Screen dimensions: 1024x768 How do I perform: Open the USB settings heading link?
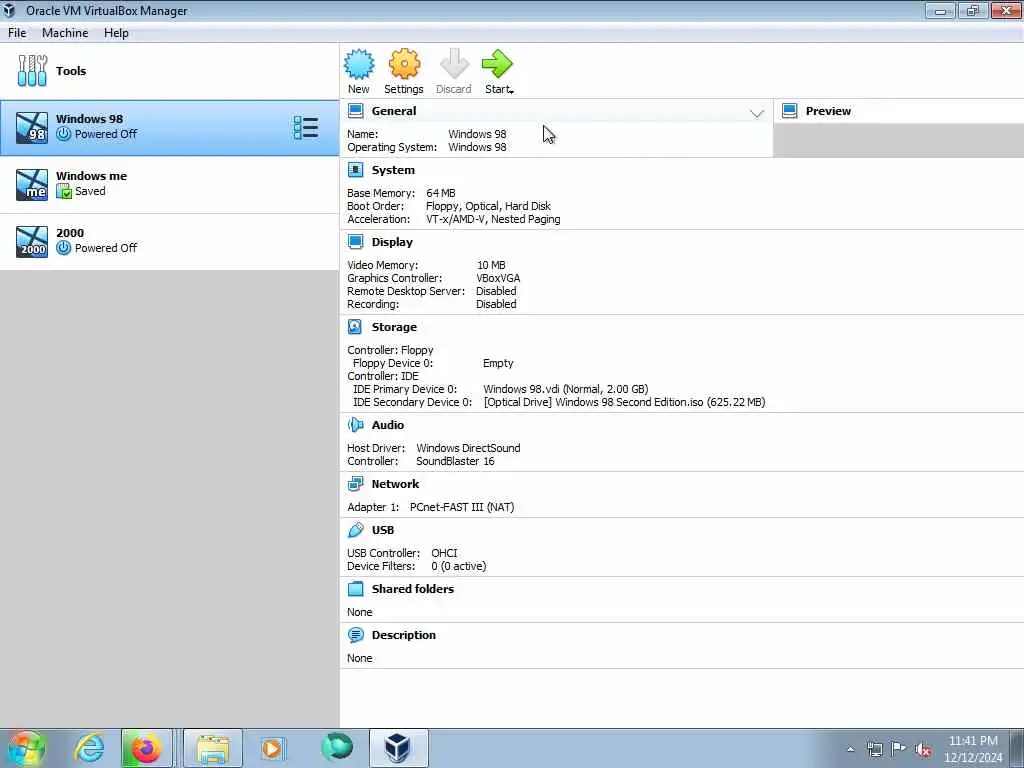coord(383,530)
